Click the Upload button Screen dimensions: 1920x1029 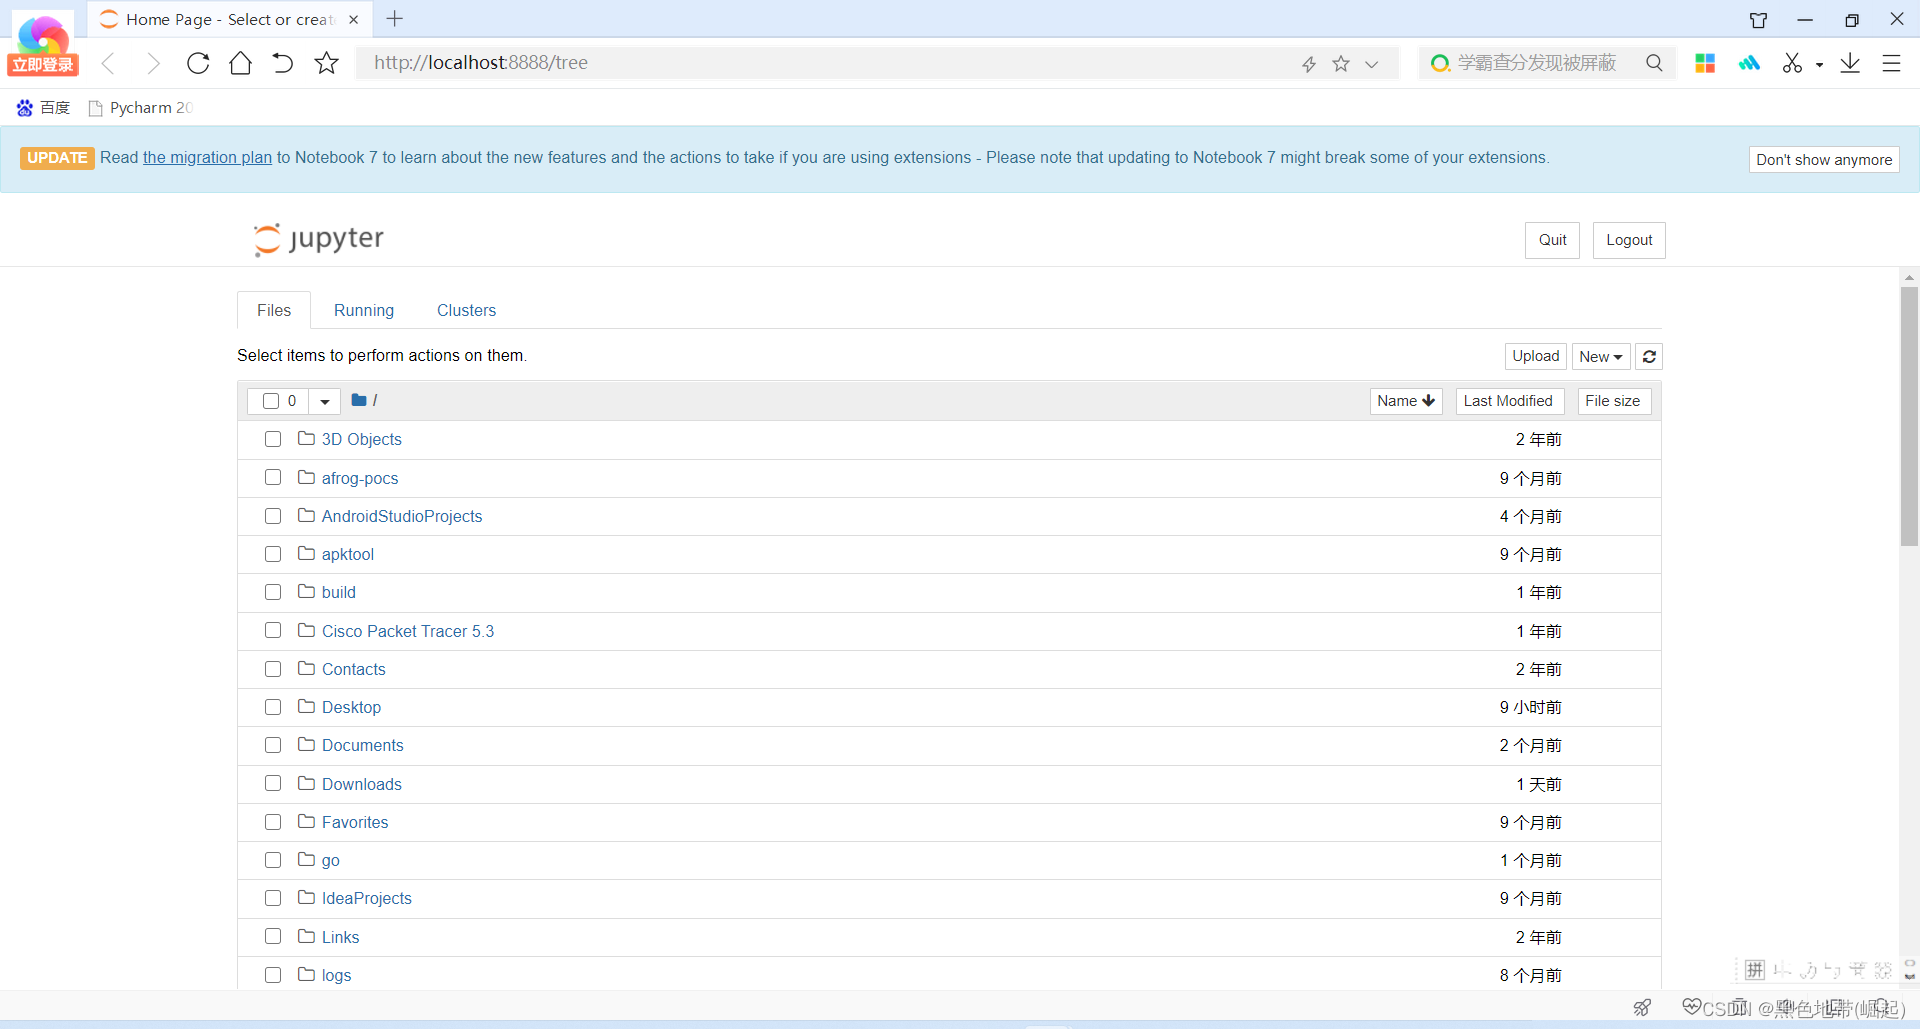pyautogui.click(x=1536, y=356)
